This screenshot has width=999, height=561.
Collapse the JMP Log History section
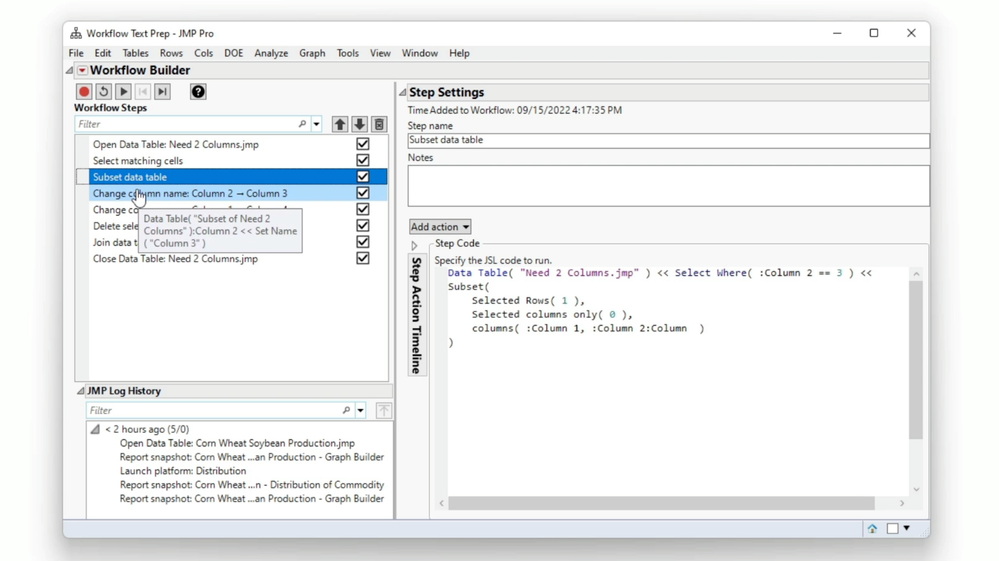coord(81,391)
